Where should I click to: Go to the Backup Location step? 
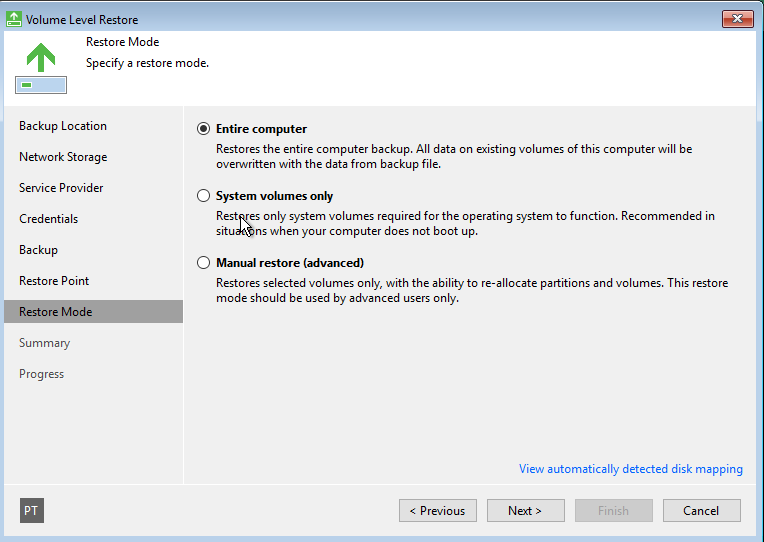click(x=63, y=126)
